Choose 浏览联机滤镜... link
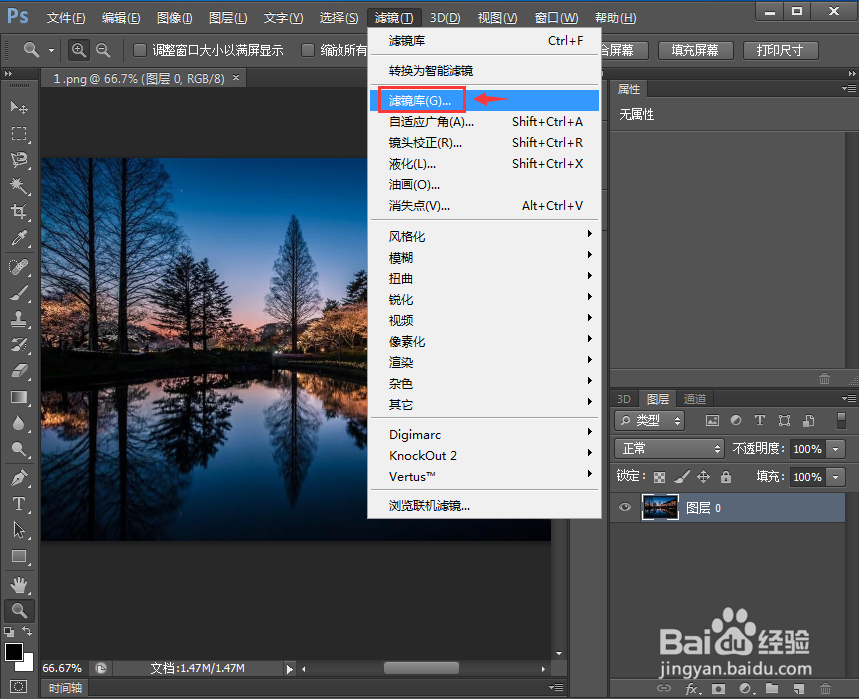The image size is (859, 699). pos(484,506)
